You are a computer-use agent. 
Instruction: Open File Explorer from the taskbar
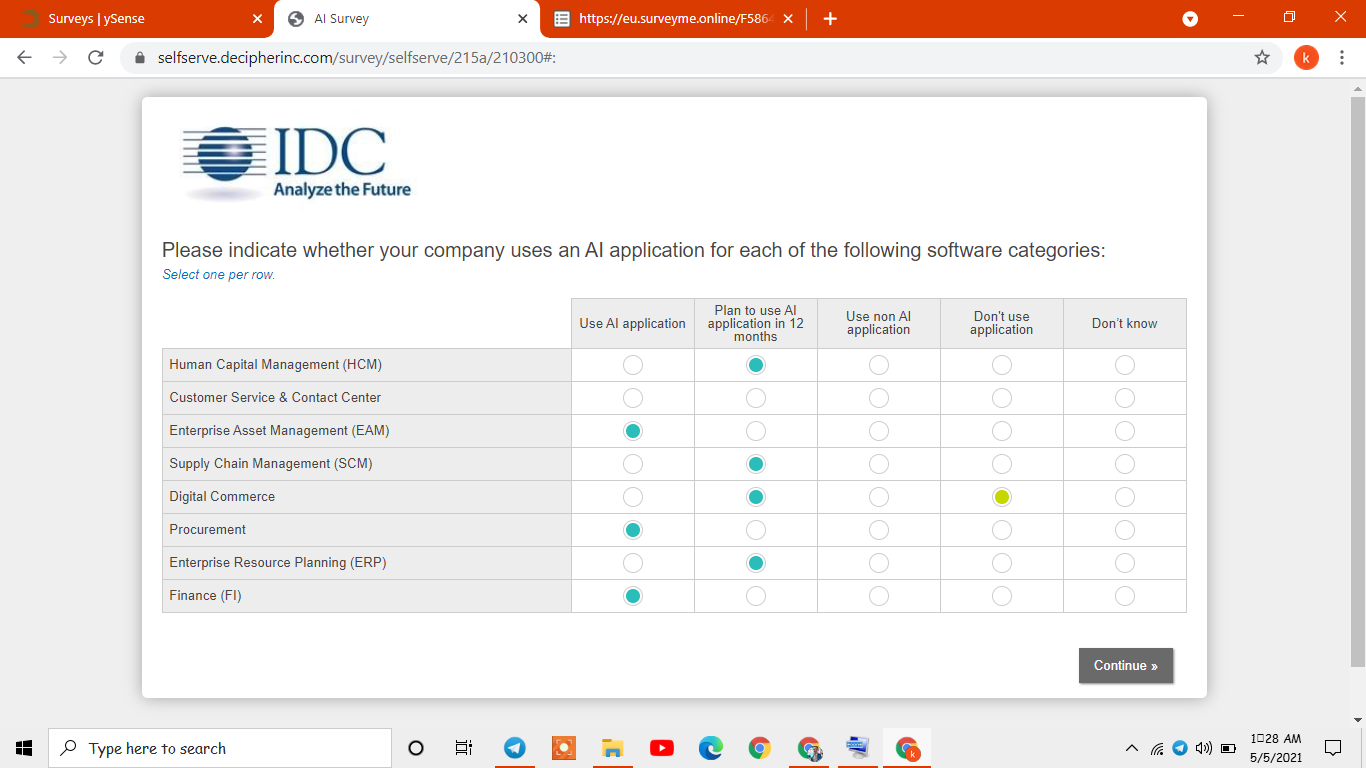click(613, 748)
